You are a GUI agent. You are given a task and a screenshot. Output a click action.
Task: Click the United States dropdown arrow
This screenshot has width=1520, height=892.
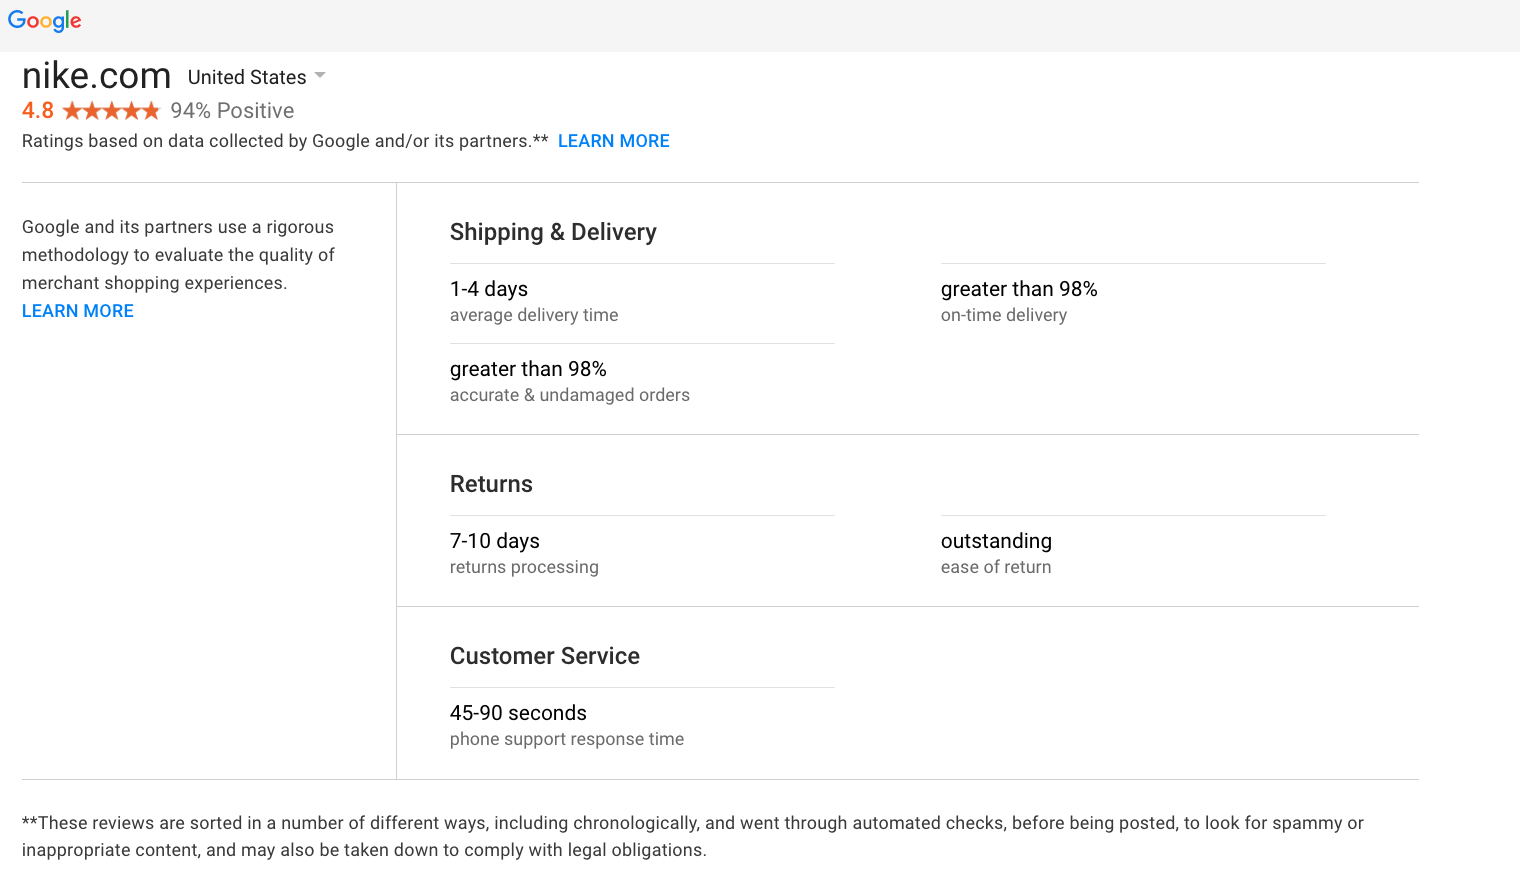[x=320, y=76]
